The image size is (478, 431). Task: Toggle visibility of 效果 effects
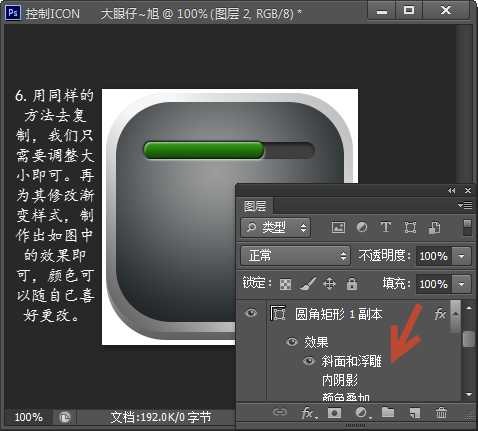[x=292, y=342]
